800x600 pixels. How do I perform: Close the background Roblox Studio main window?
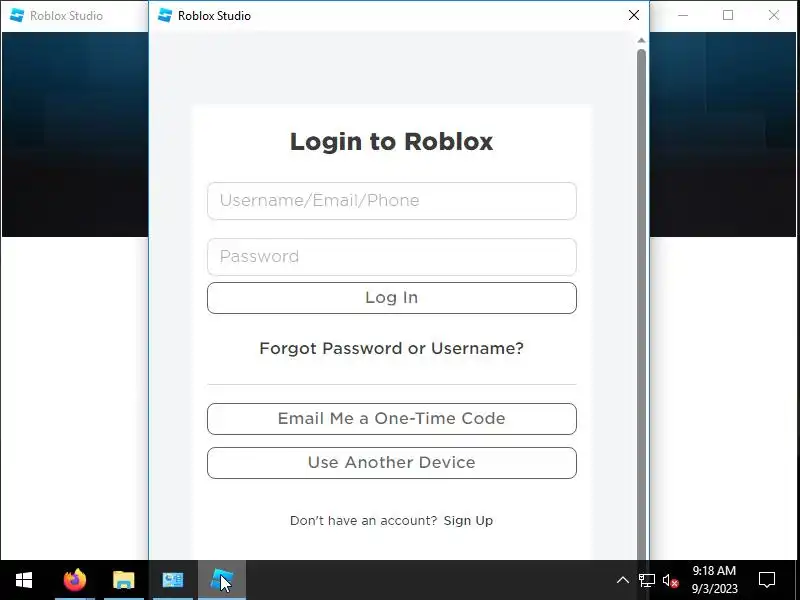(773, 15)
